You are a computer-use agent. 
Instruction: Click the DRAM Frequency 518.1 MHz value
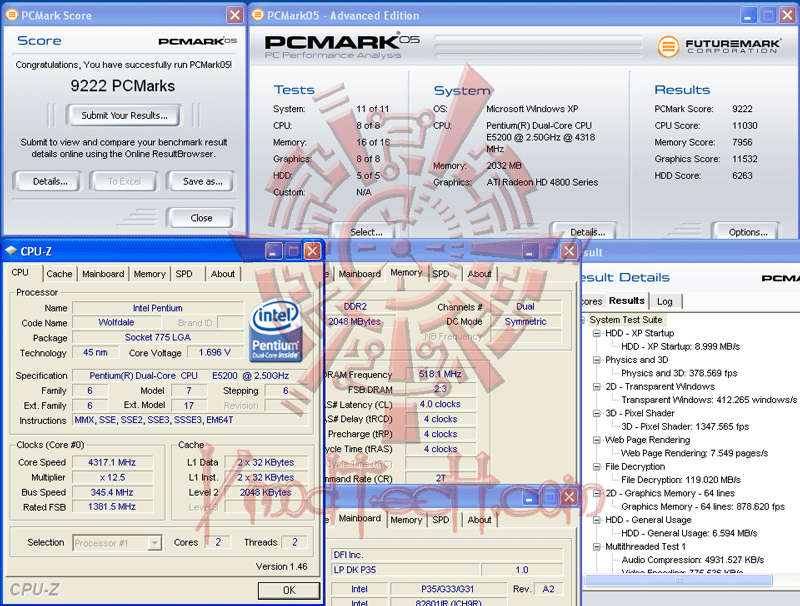pos(440,374)
